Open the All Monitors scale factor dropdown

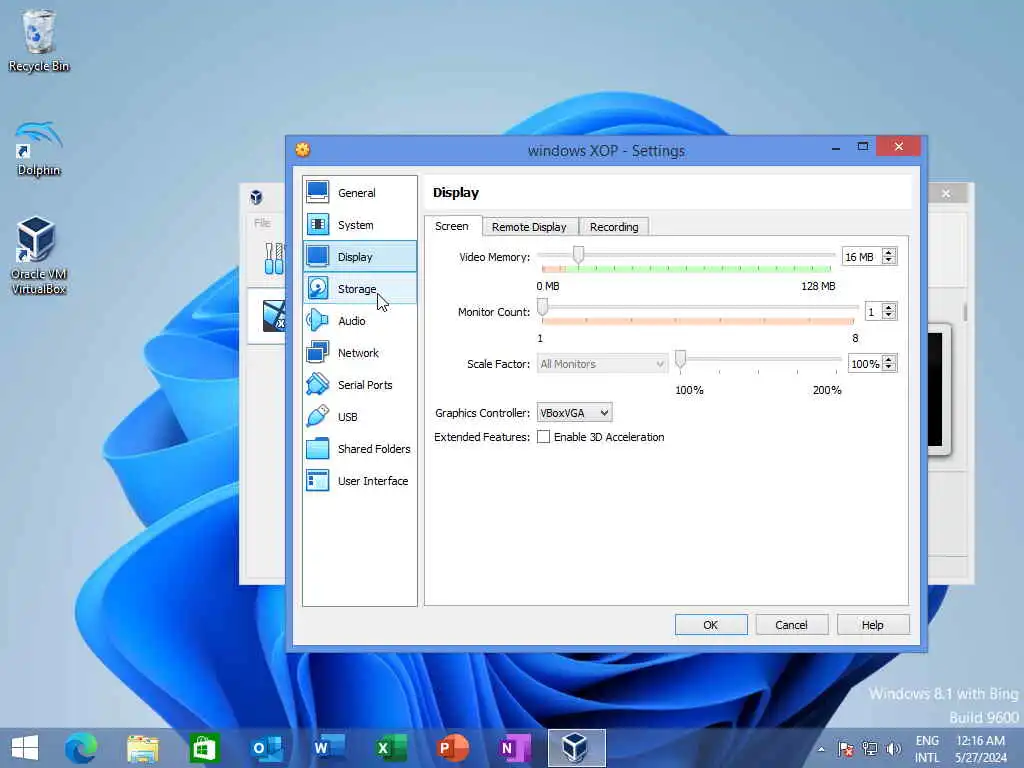point(602,364)
